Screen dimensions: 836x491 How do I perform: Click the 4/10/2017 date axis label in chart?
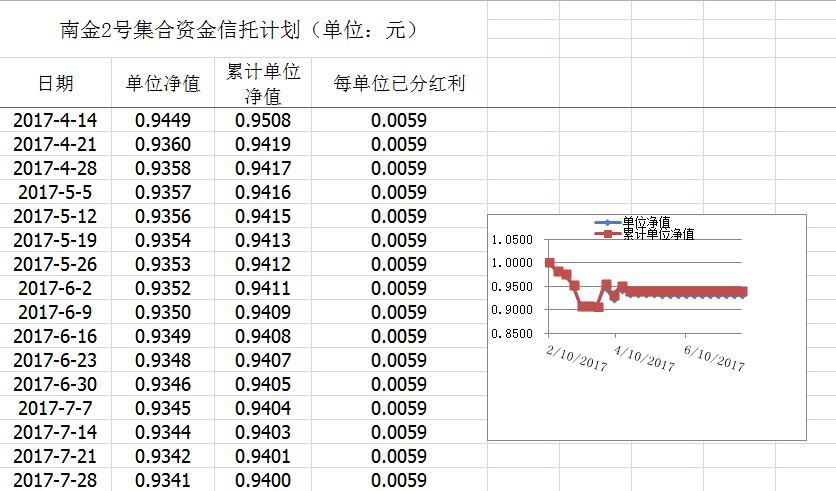coord(644,358)
